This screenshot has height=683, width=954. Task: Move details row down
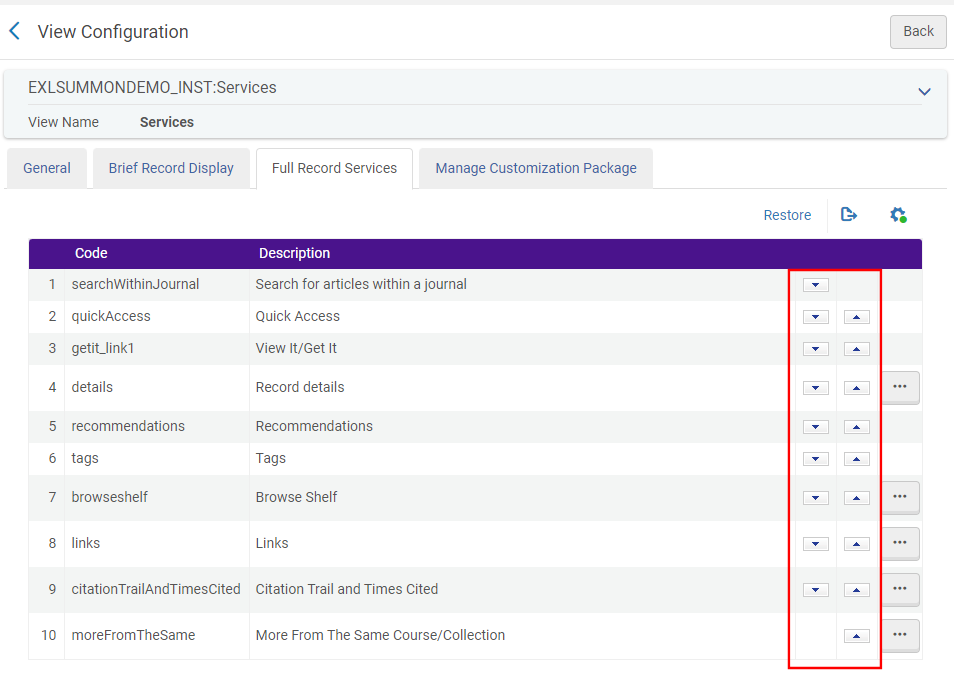(x=815, y=388)
